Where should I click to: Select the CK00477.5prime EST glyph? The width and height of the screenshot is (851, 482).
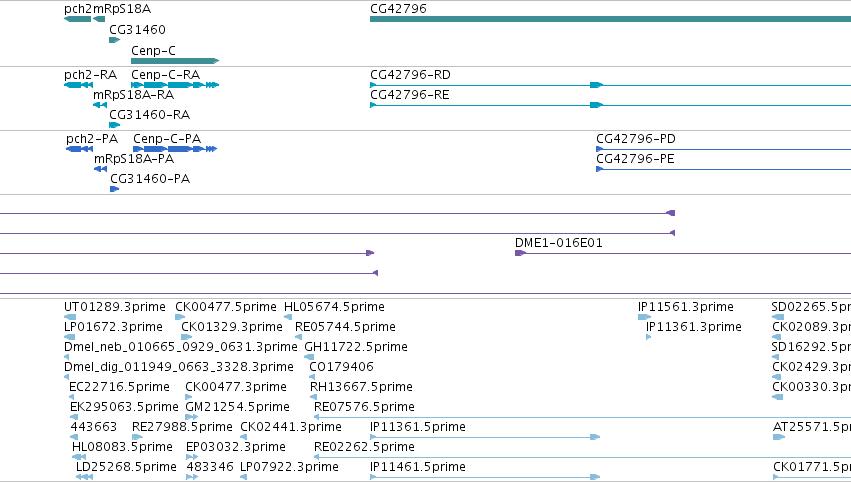click(180, 317)
